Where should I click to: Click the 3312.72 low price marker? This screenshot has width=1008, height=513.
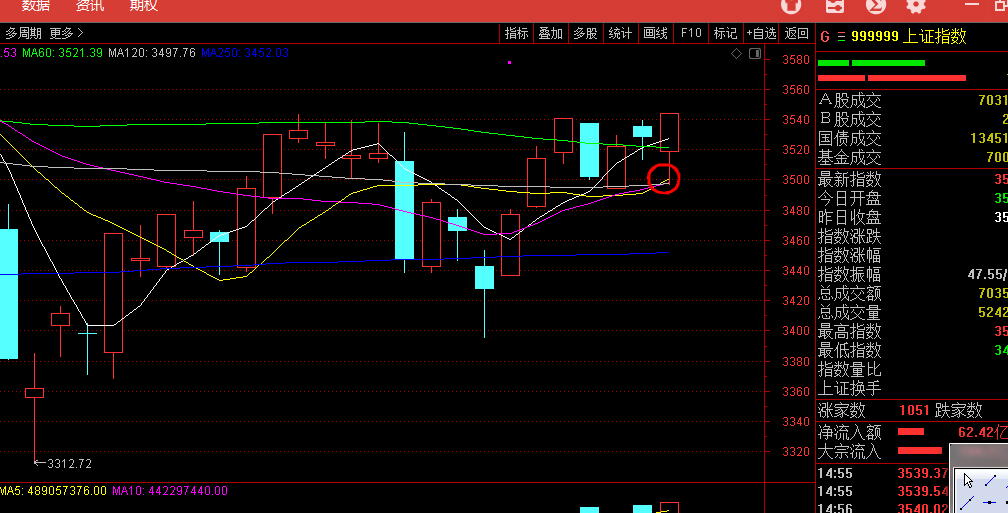click(x=63, y=464)
